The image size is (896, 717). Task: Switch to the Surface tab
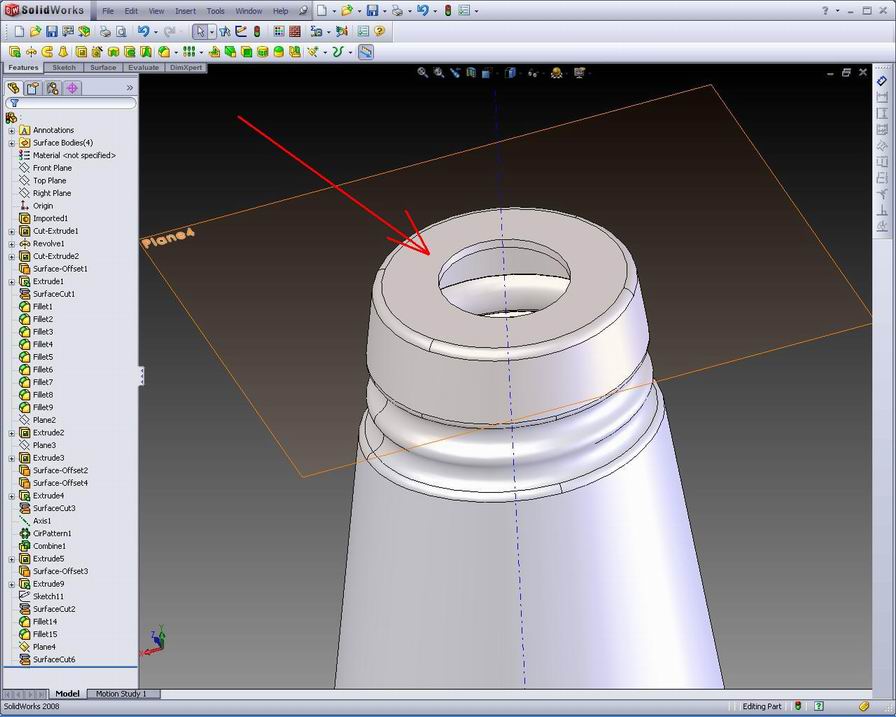[102, 68]
